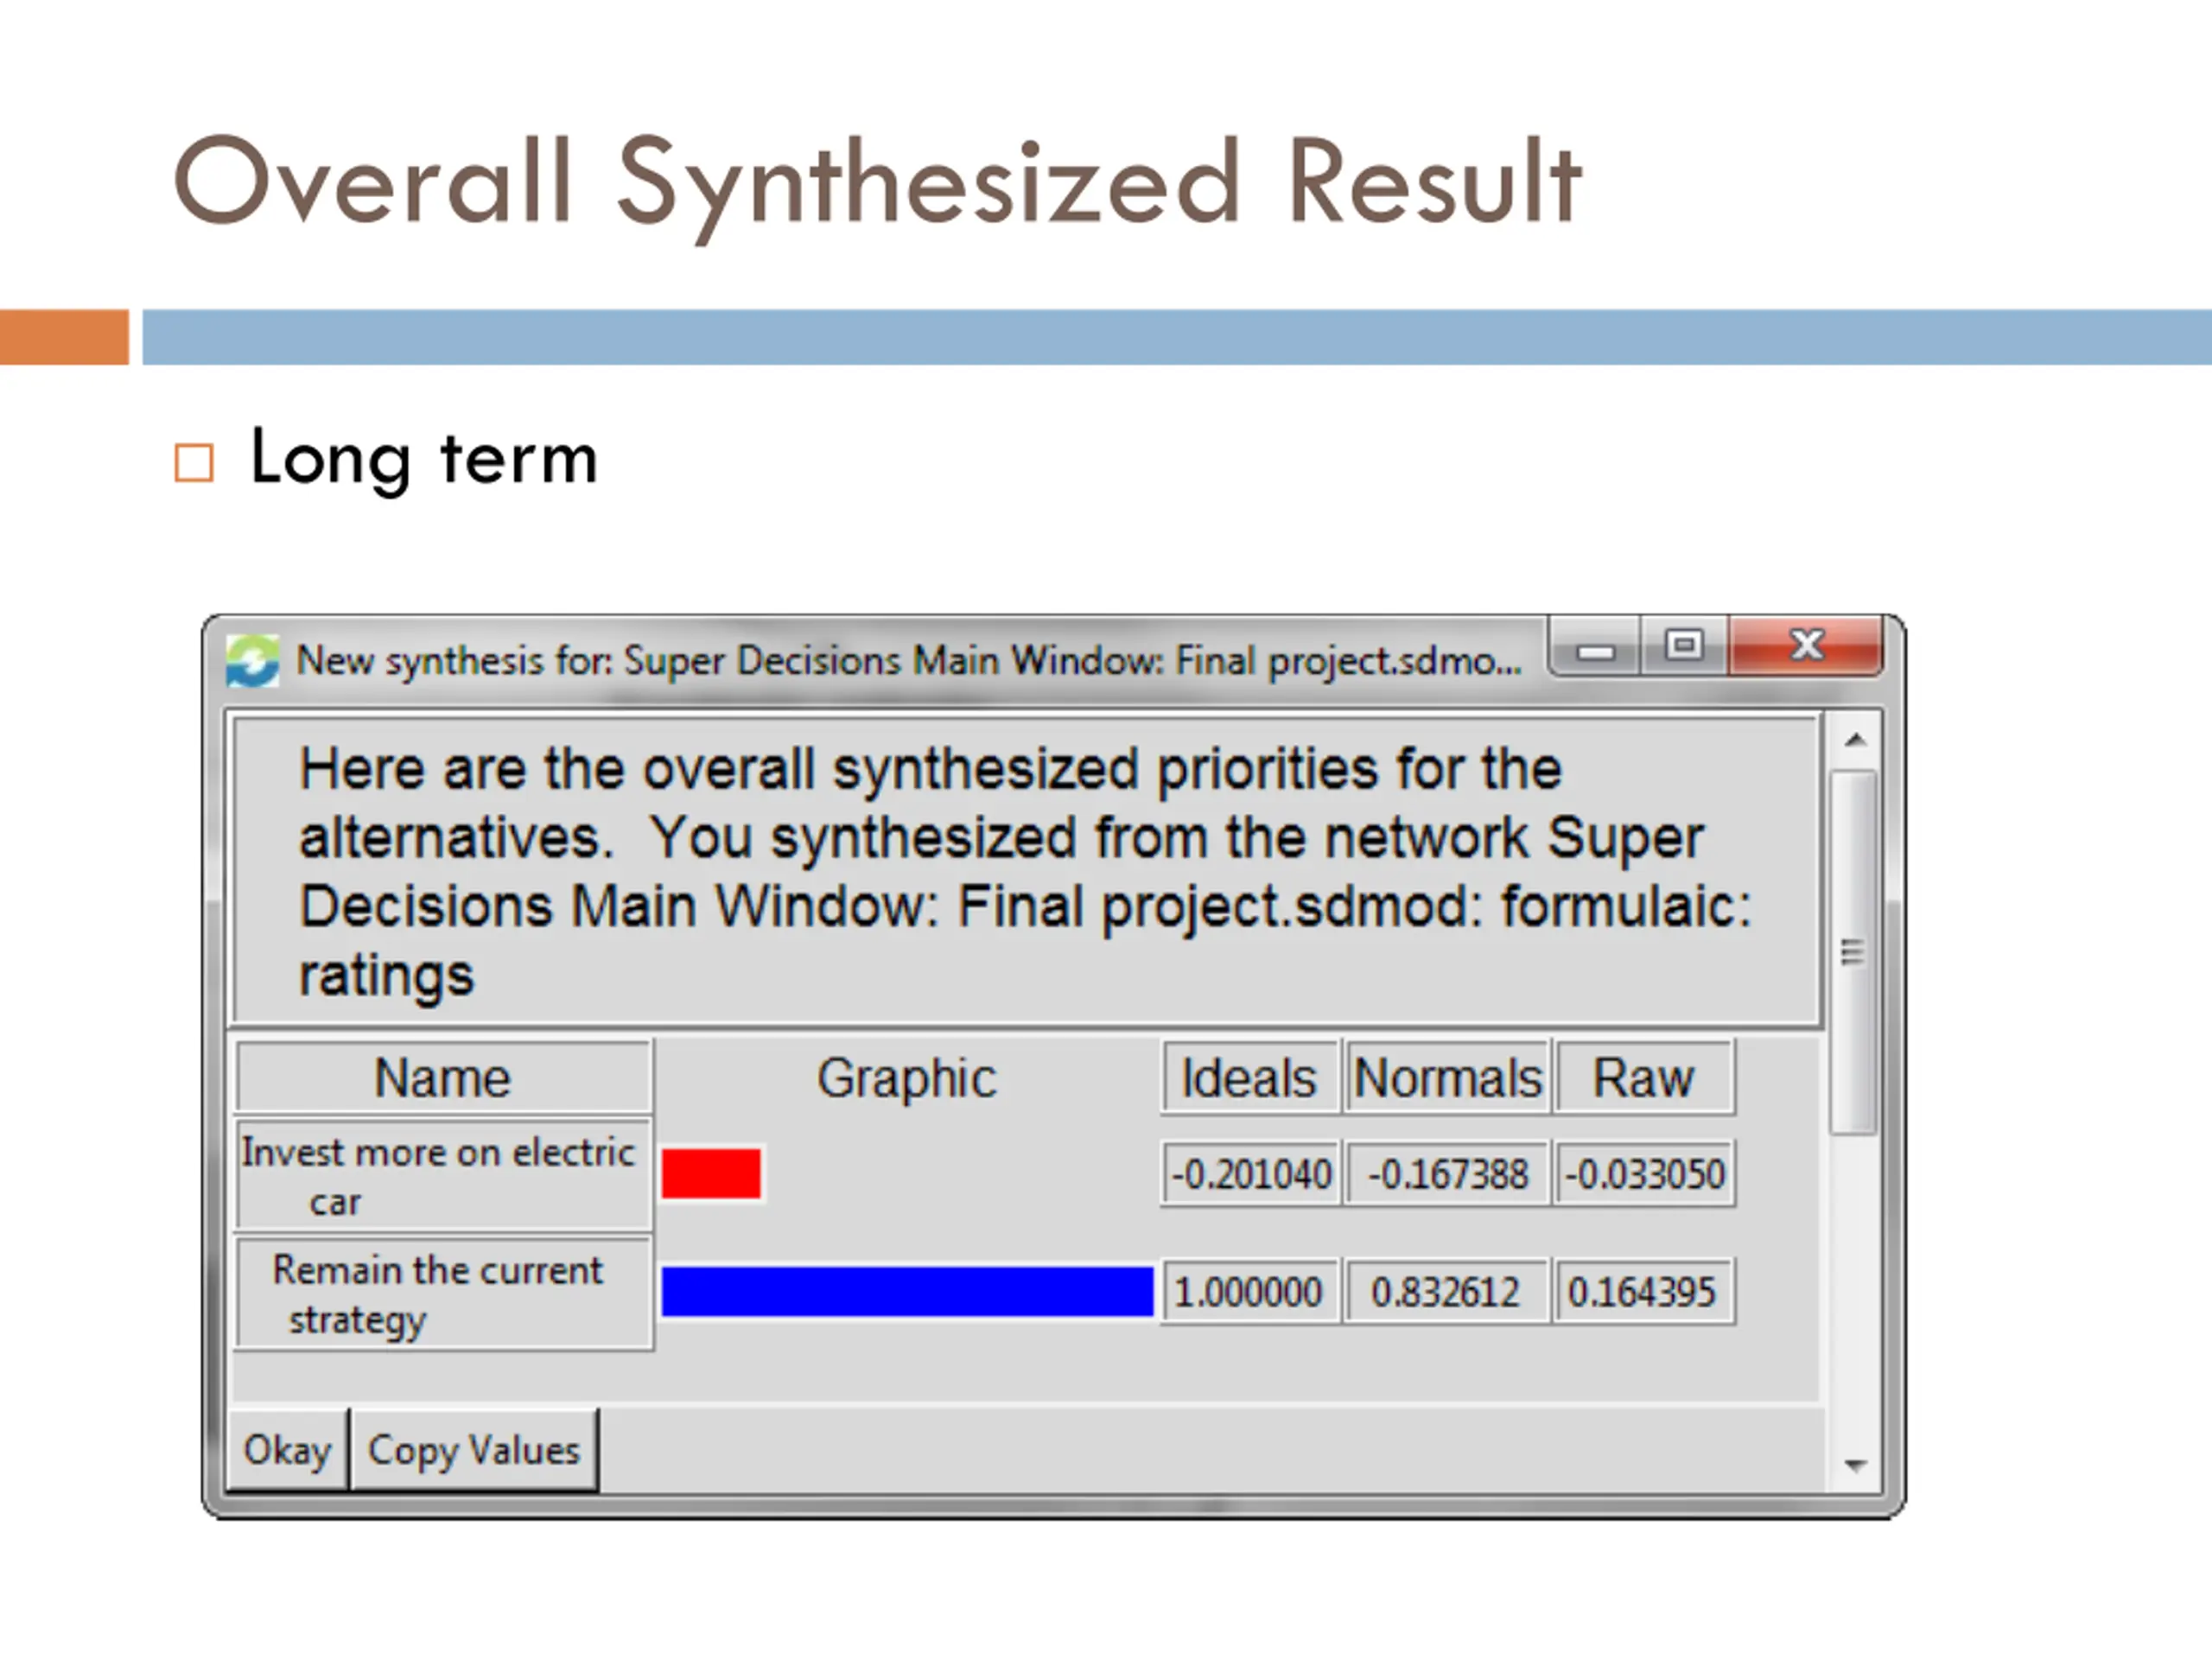Click the blue bar for current strategy
Screen dimensions: 2212x1659
(x=906, y=1291)
